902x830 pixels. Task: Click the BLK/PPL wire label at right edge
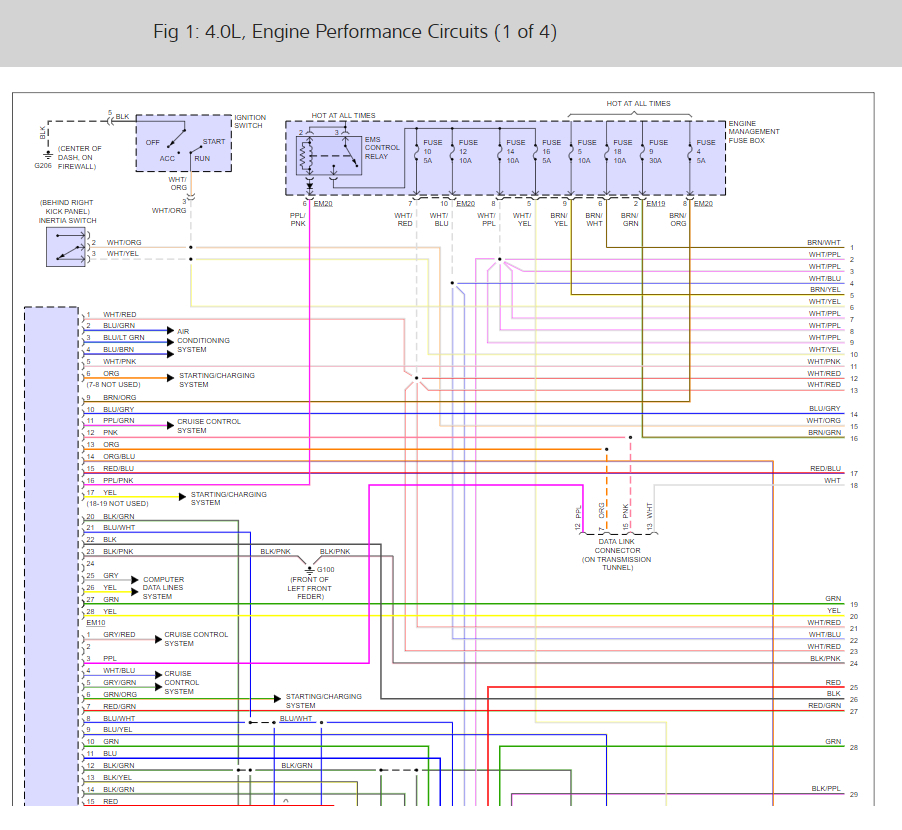(x=825, y=788)
